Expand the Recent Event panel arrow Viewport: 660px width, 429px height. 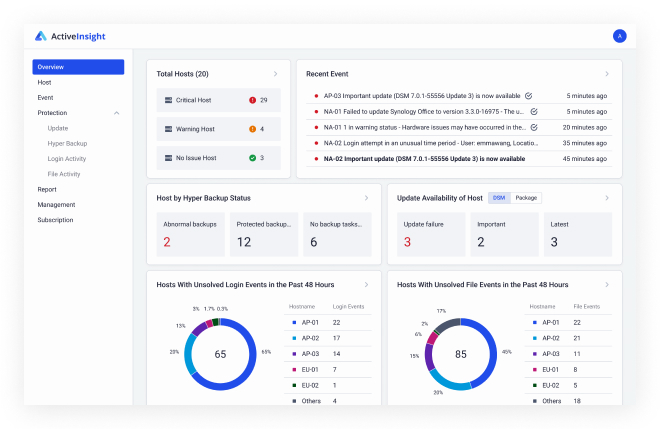click(x=606, y=74)
